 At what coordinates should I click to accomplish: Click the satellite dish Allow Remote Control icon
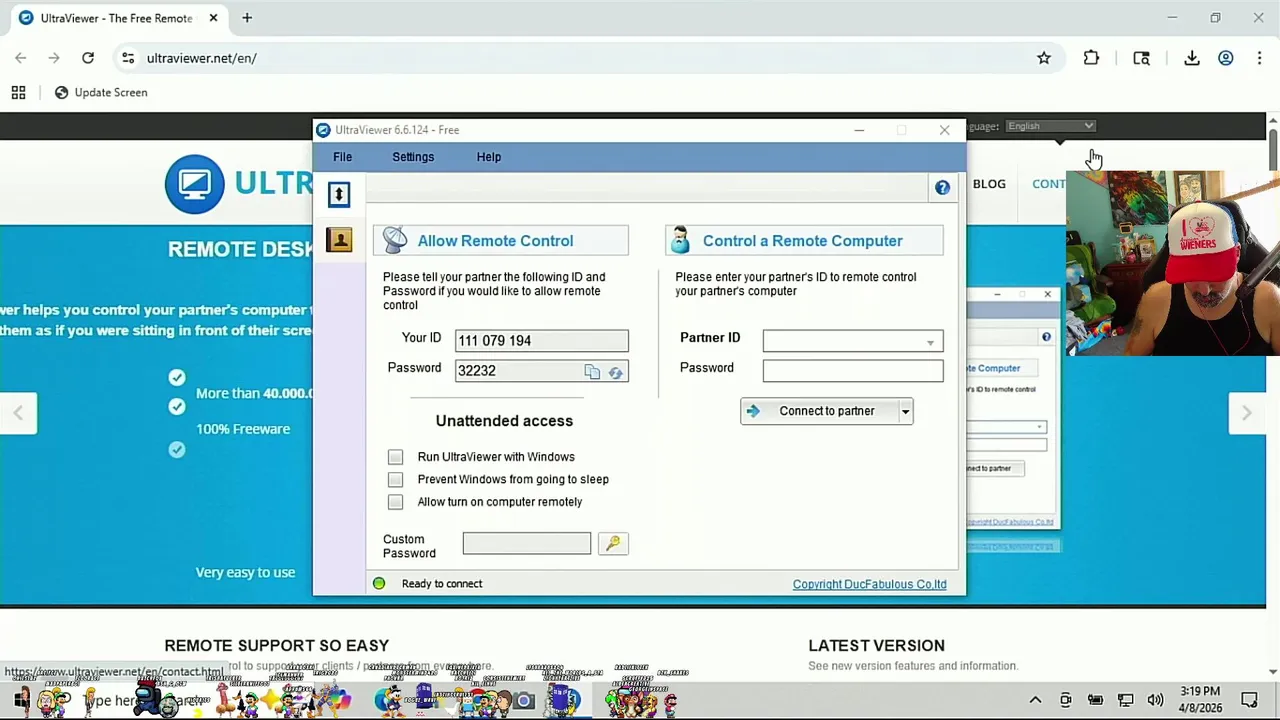click(x=395, y=240)
